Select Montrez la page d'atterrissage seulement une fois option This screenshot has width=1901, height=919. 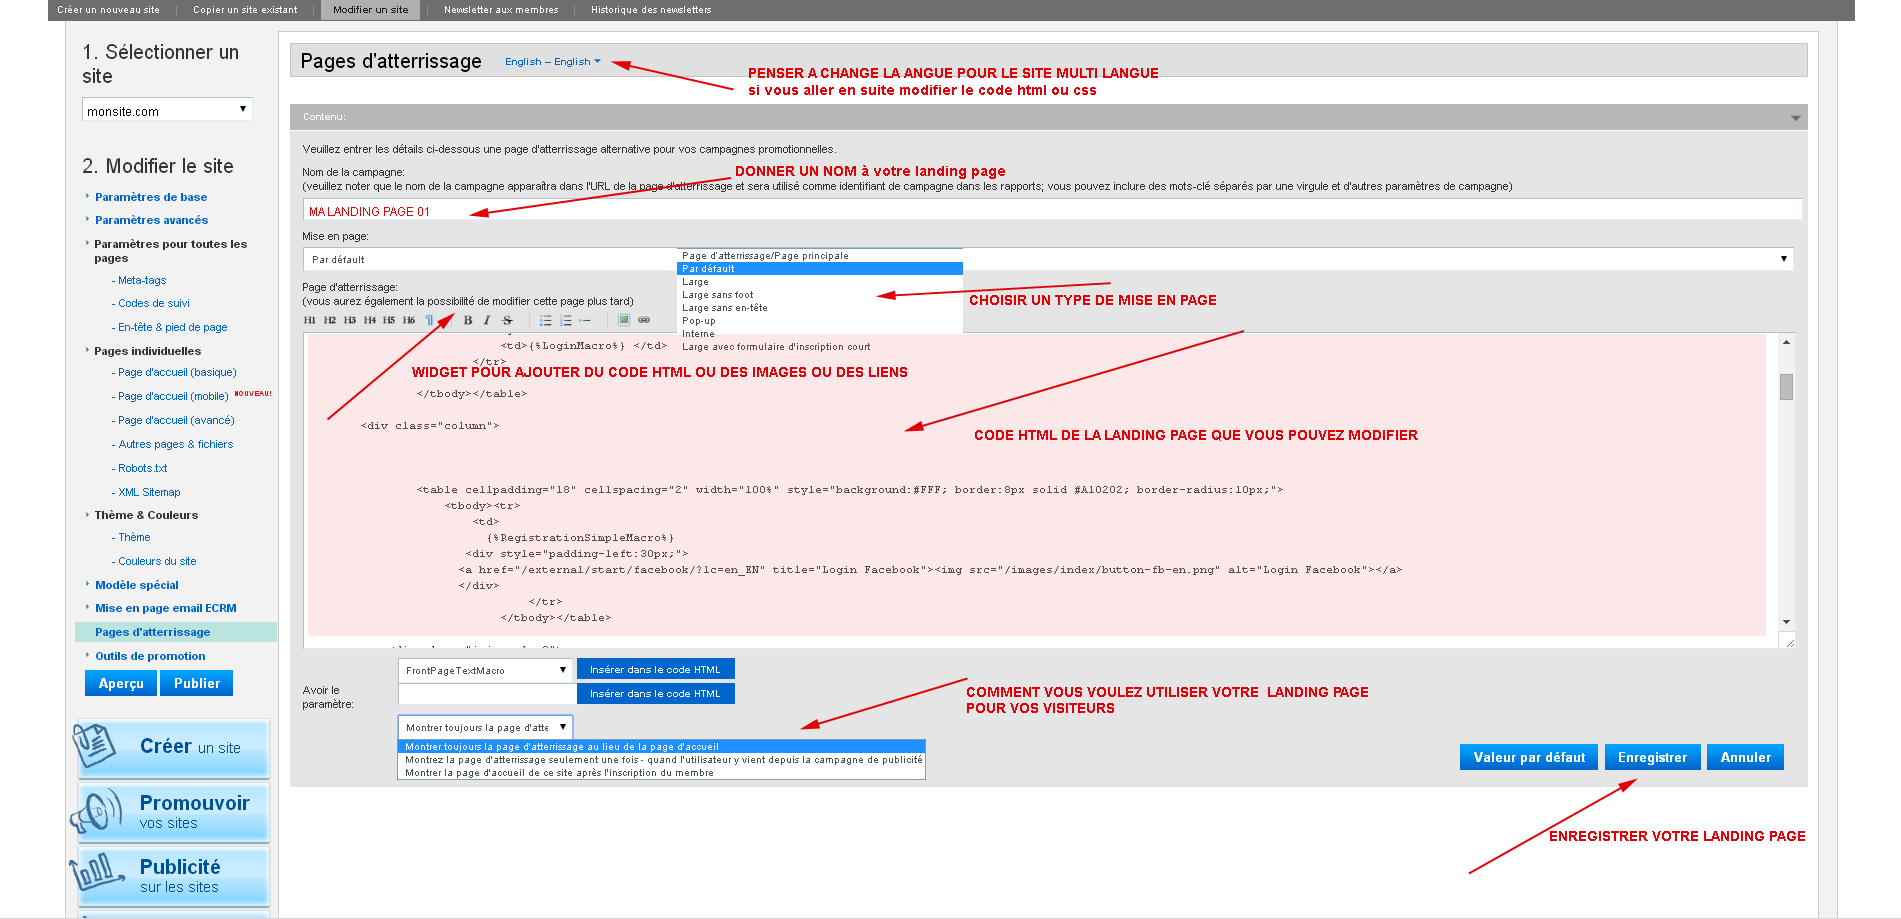[663, 760]
